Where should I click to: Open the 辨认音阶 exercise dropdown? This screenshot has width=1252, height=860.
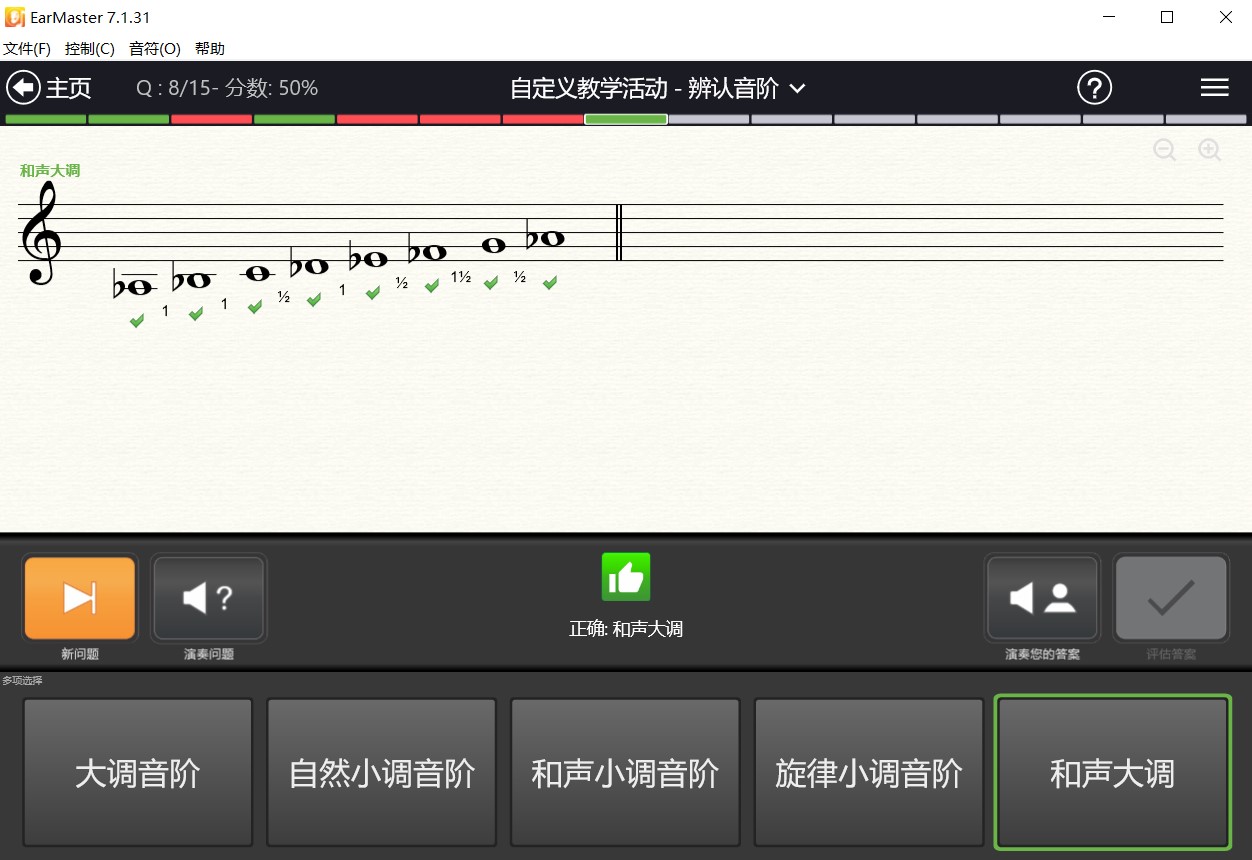[x=796, y=89]
